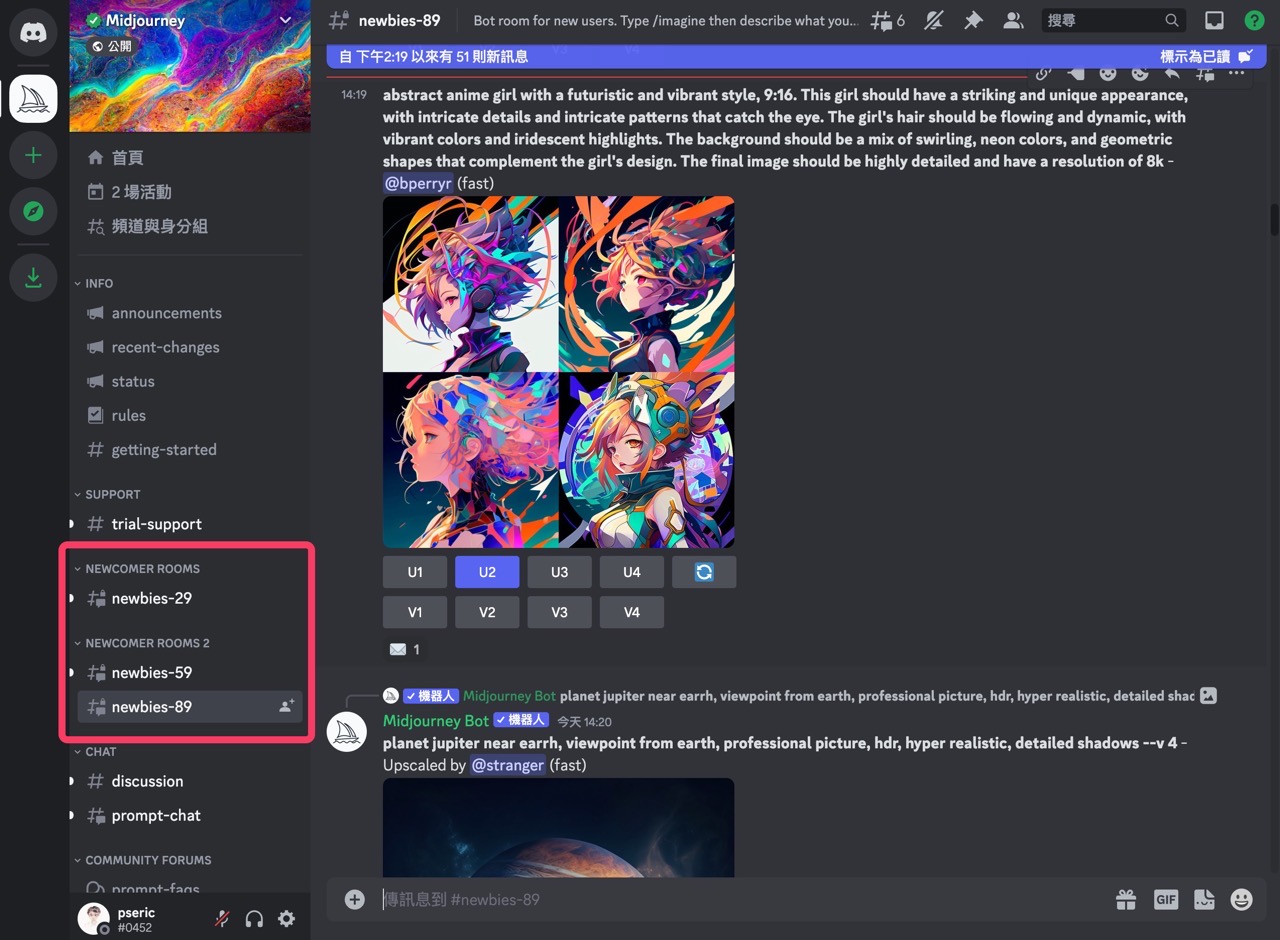Click the pseric user avatar
This screenshot has height=940, width=1280.
pos(94,918)
